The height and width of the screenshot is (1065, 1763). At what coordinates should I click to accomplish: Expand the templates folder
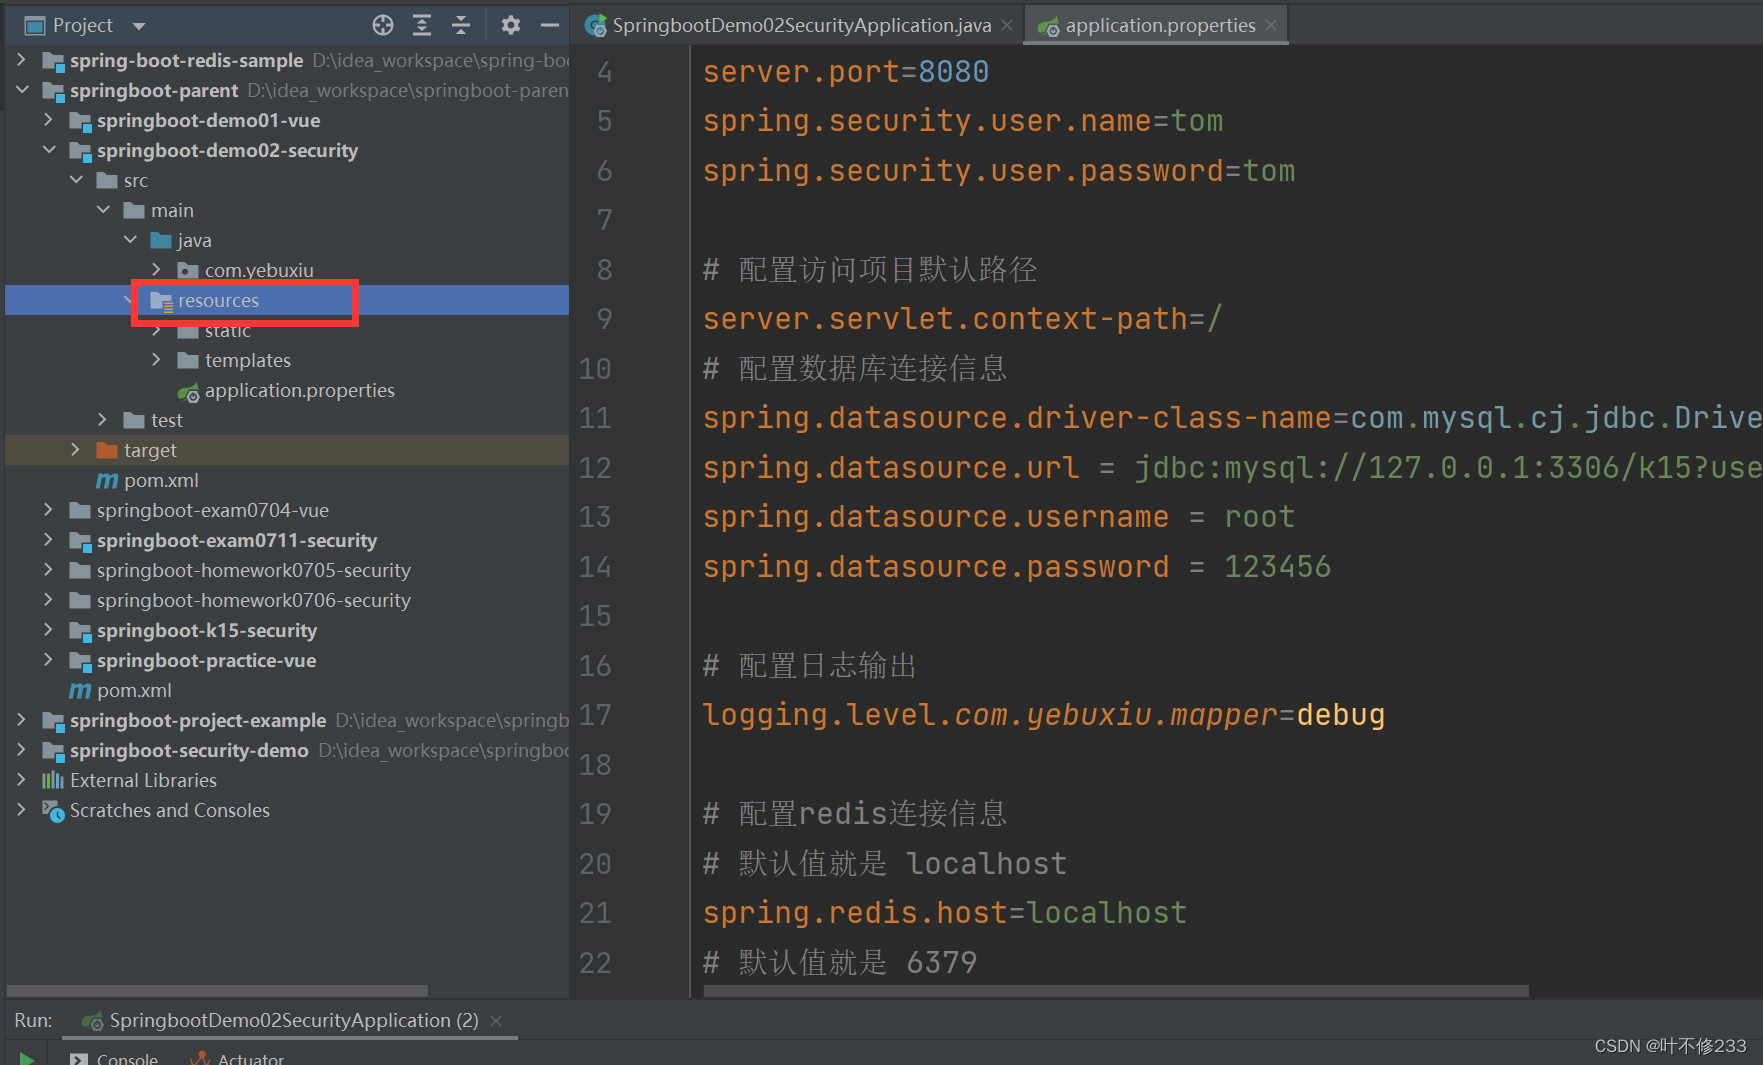pos(157,360)
